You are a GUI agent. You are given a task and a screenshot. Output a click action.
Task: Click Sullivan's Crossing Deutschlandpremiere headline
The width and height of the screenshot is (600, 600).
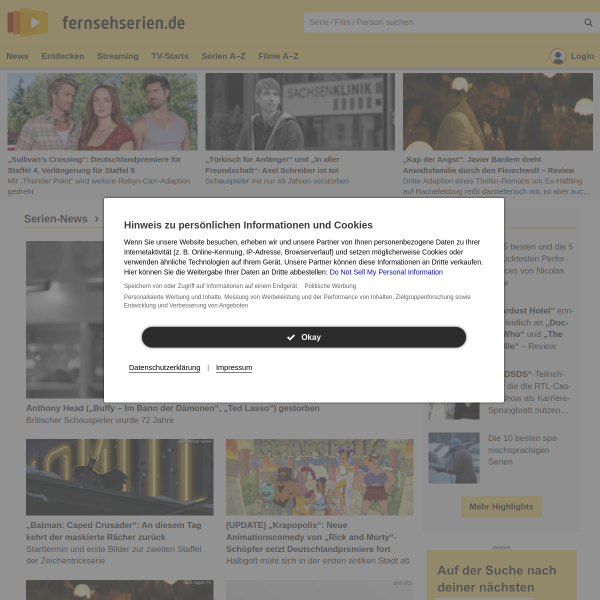(95, 165)
